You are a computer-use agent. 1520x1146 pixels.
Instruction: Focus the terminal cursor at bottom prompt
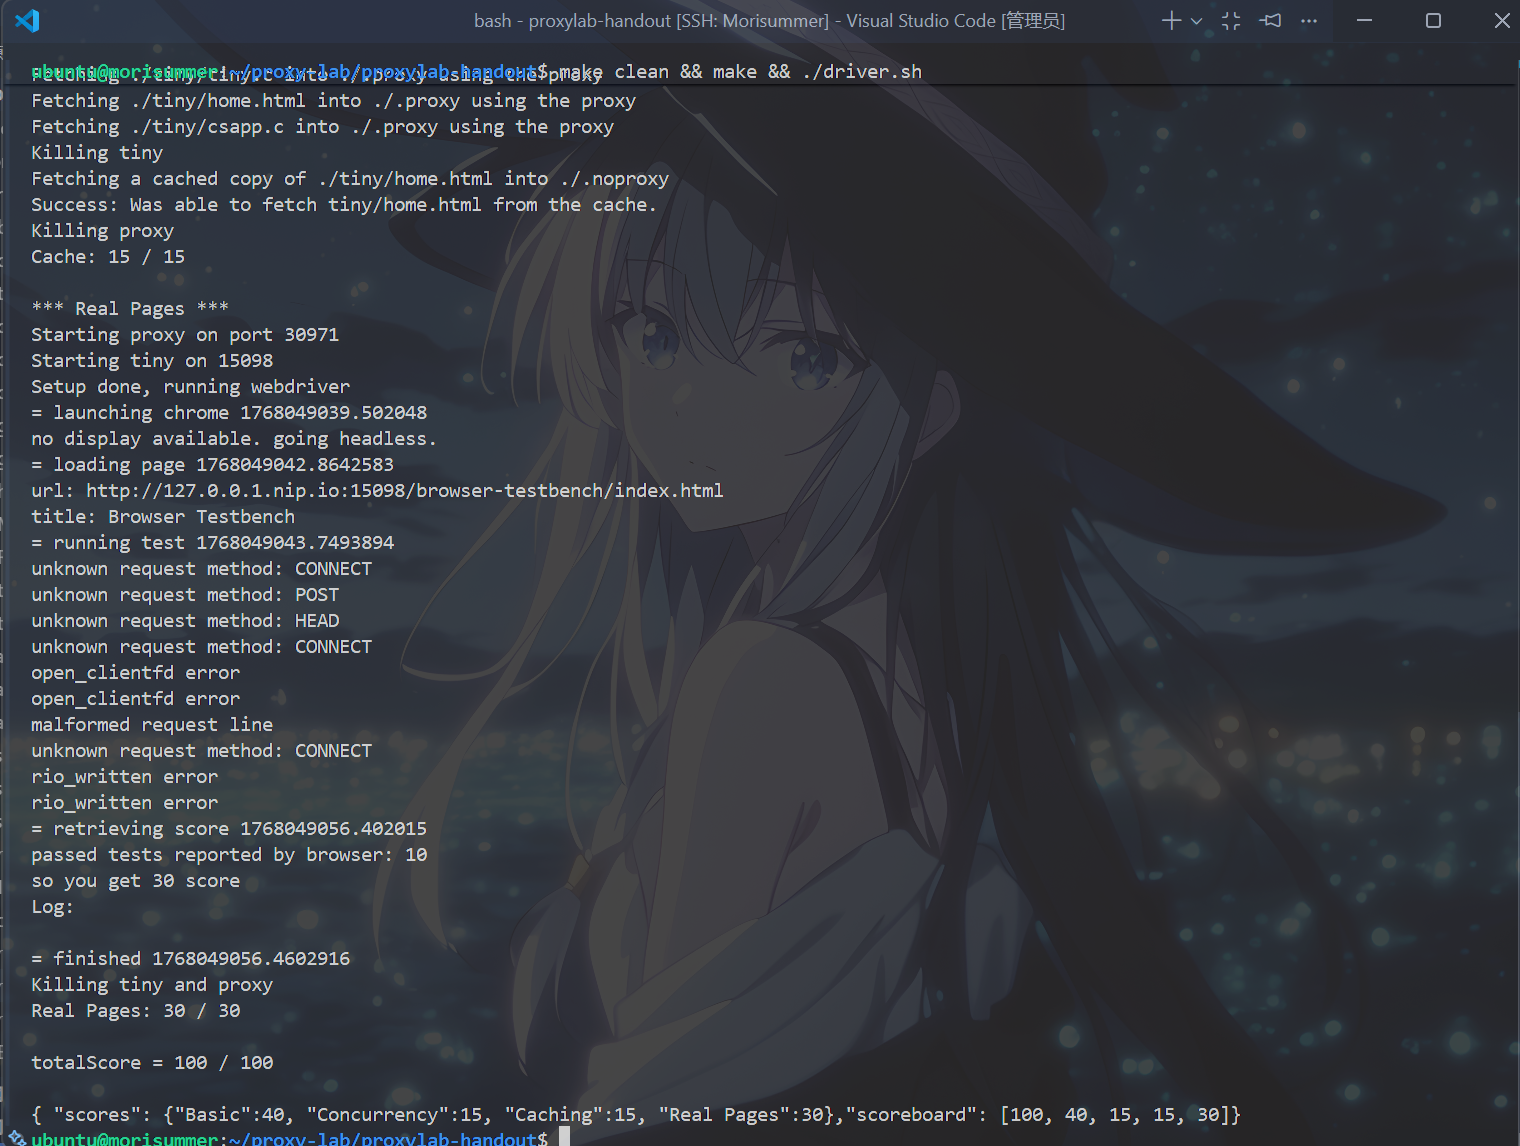pos(564,1137)
